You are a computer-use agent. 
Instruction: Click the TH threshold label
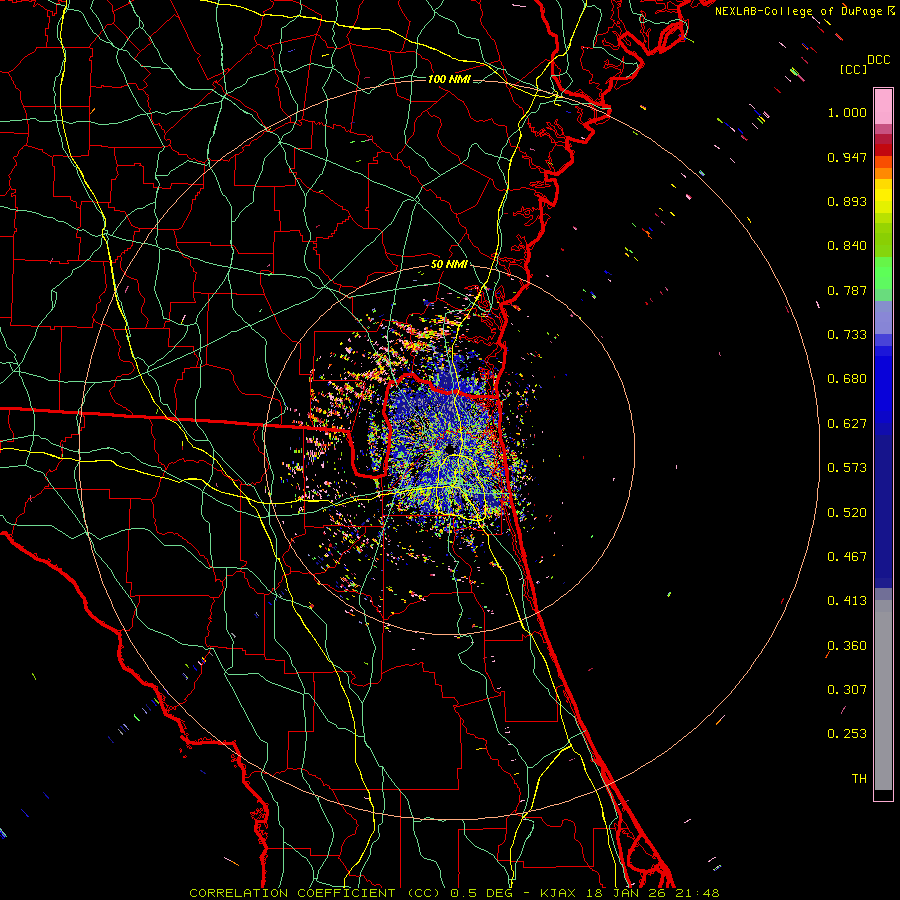tap(859, 779)
